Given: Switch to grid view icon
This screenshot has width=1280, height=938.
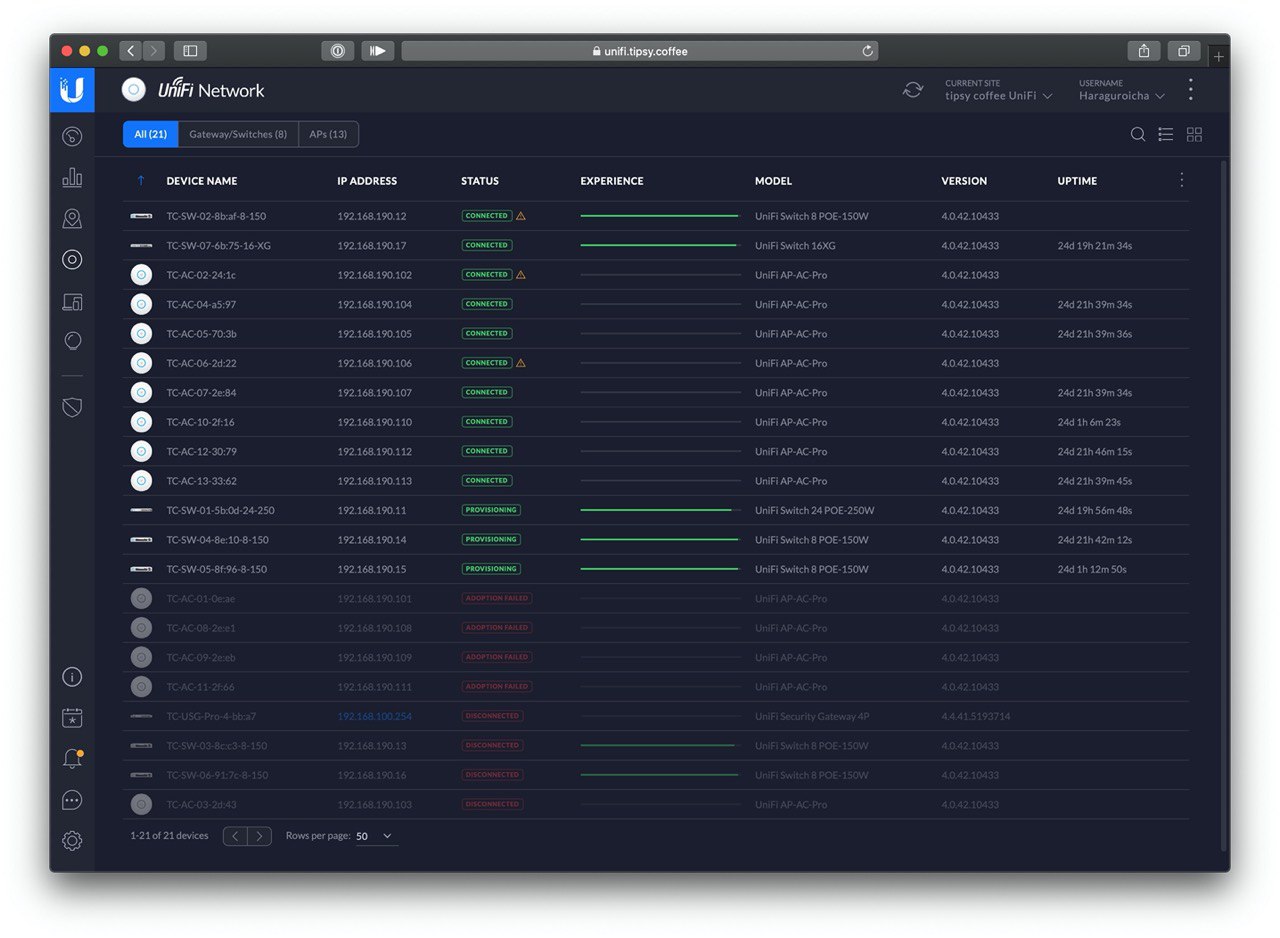Looking at the screenshot, I should tap(1194, 134).
